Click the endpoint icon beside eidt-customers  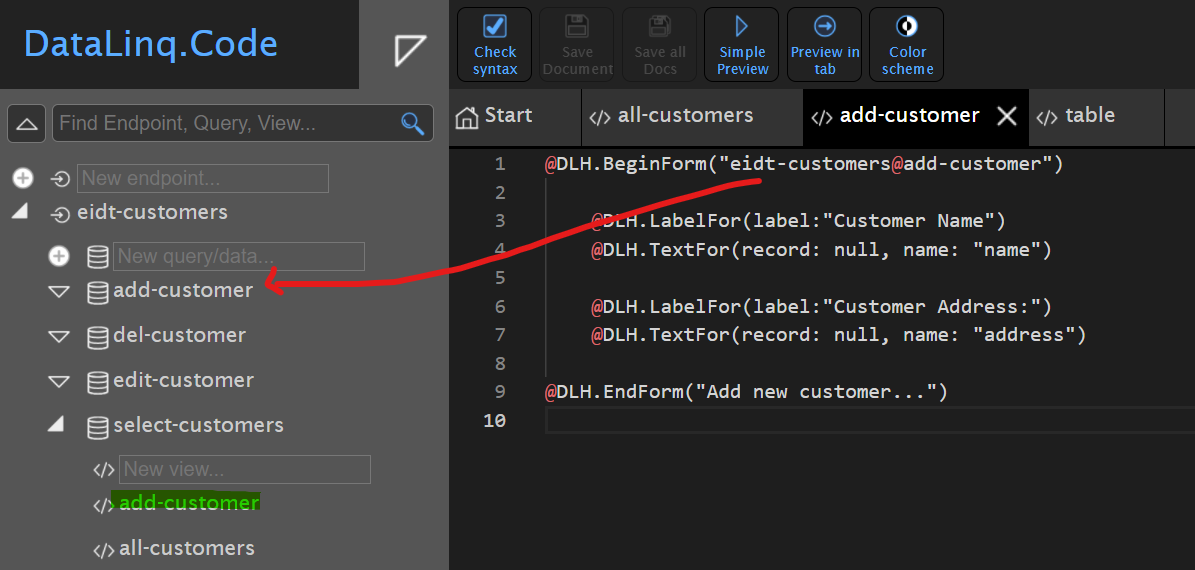pos(60,213)
